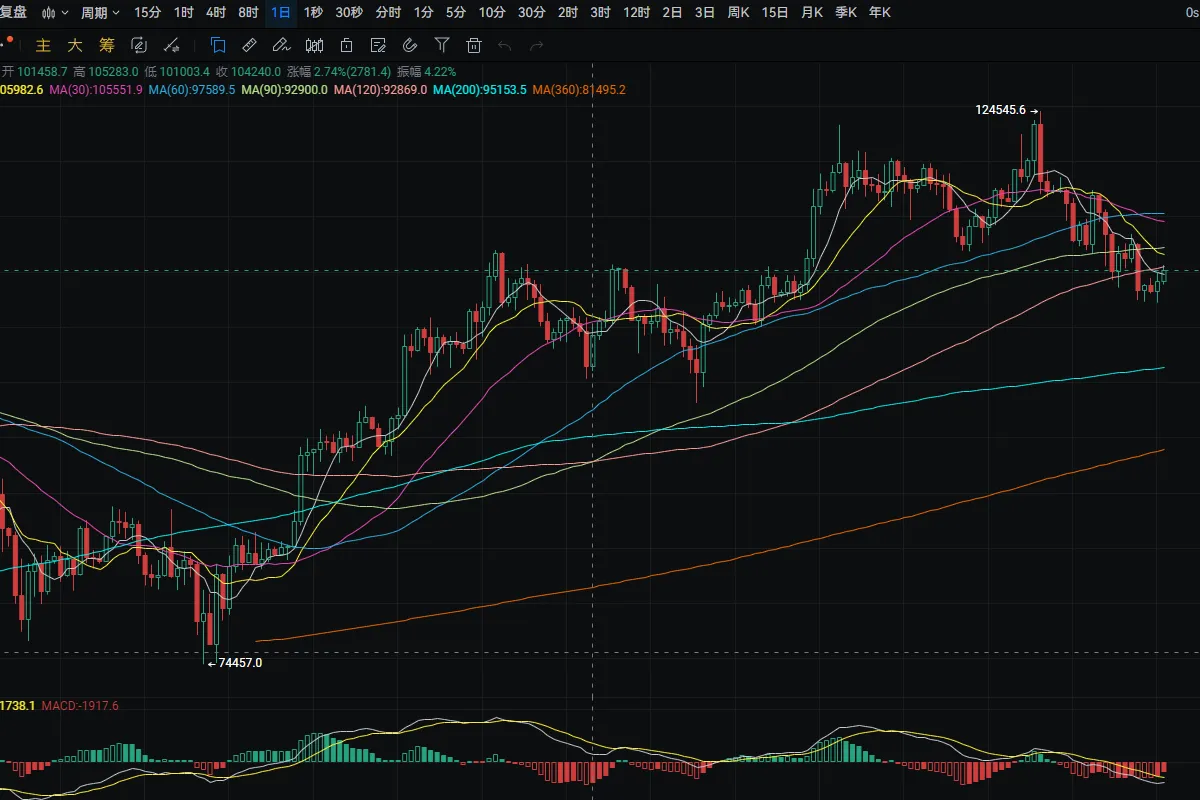Click the 高 105283.0 high value

(106, 72)
